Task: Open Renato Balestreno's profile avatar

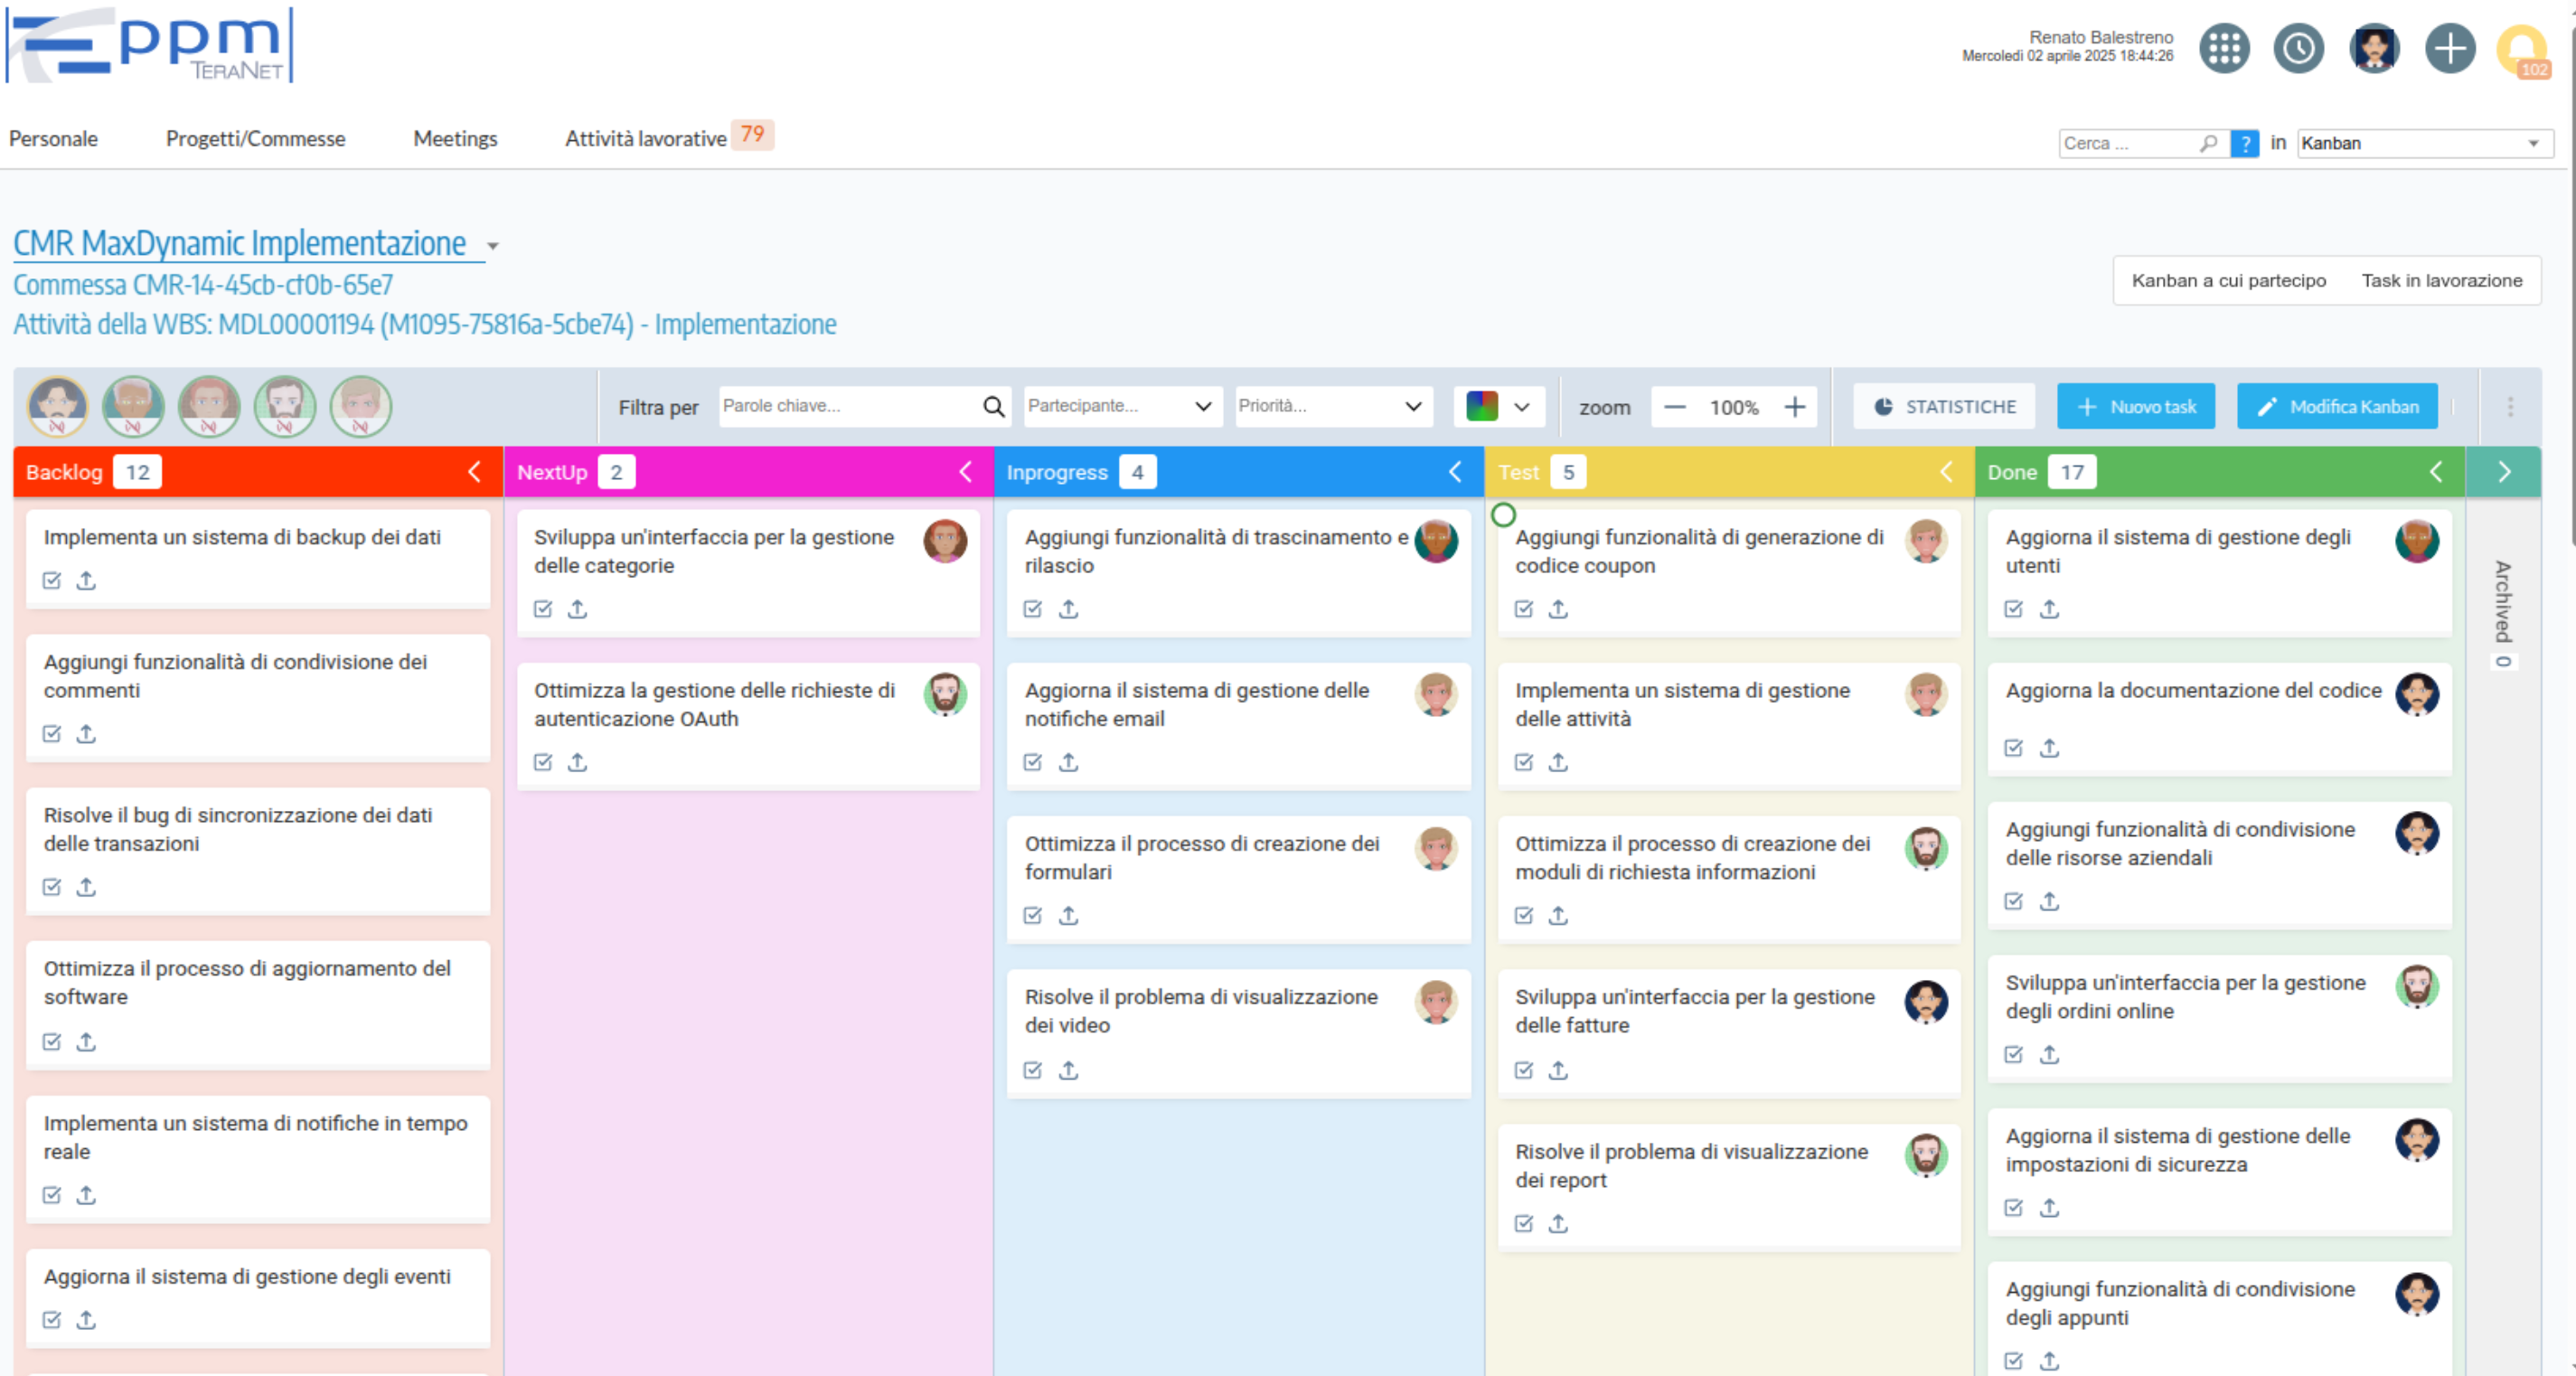Action: point(2374,48)
